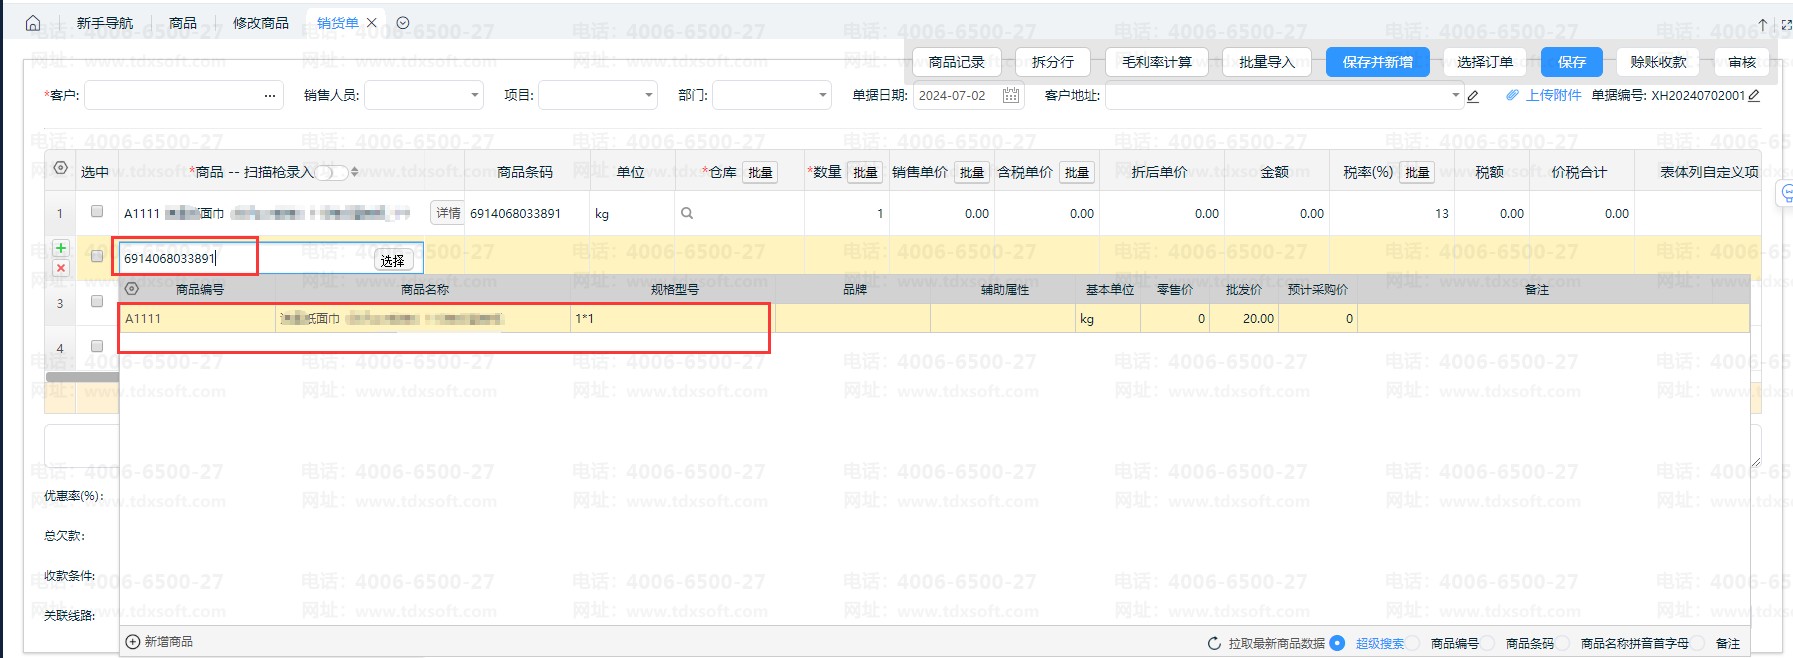Click the refresh icon 拉取最新商品数据
This screenshot has width=1793, height=658.
coord(1214,643)
